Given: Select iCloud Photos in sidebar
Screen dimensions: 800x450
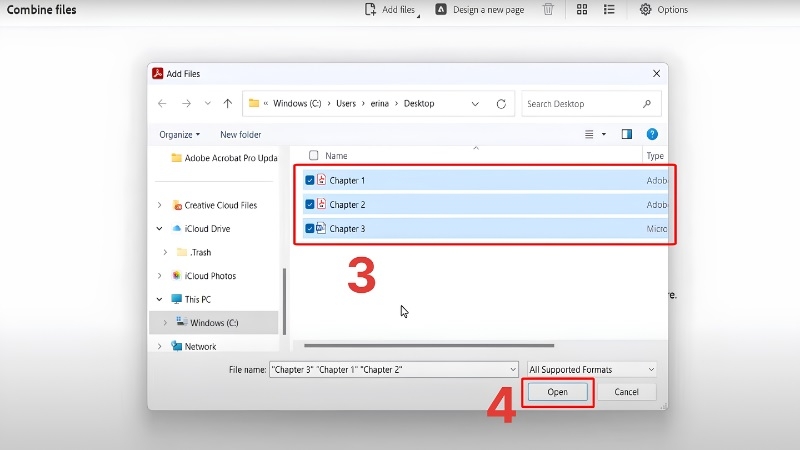Looking at the screenshot, I should coord(204,276).
